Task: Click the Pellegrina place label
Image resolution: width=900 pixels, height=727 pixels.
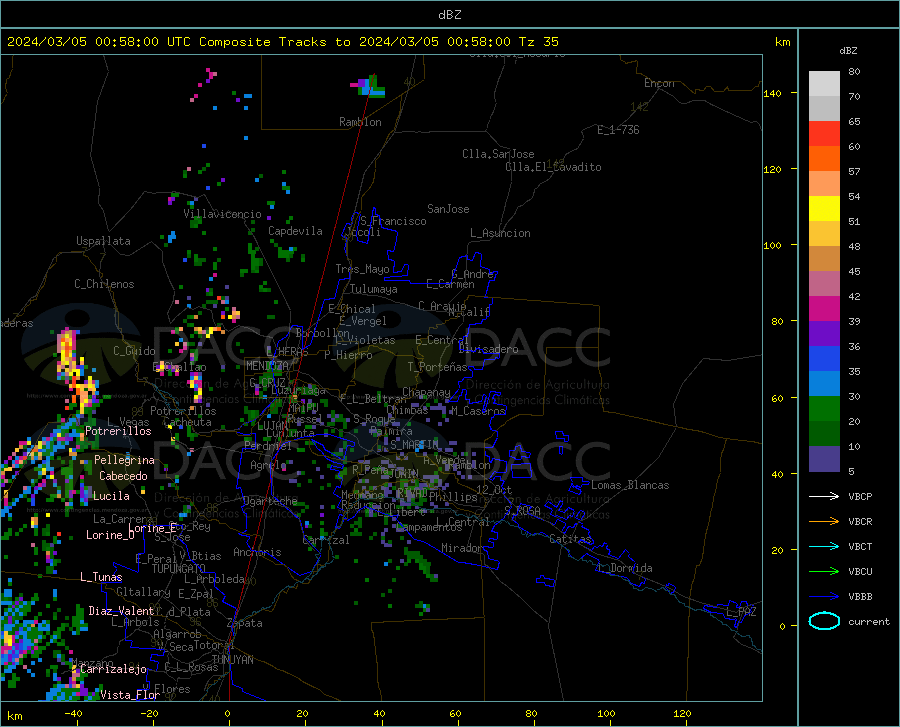Action: click(124, 460)
